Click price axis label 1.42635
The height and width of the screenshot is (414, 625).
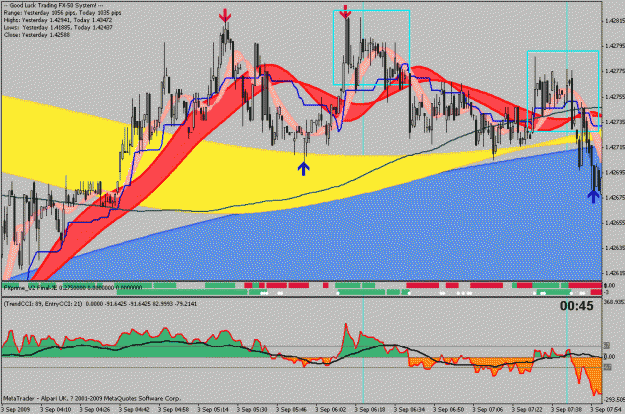614,248
